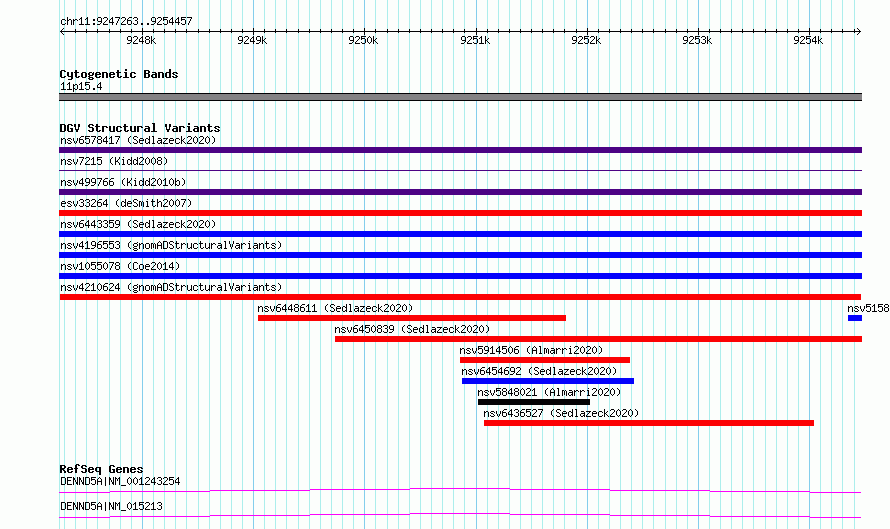Open the RefSeq Genes track title
Viewport: 890px width, 529px height.
tap(101, 469)
